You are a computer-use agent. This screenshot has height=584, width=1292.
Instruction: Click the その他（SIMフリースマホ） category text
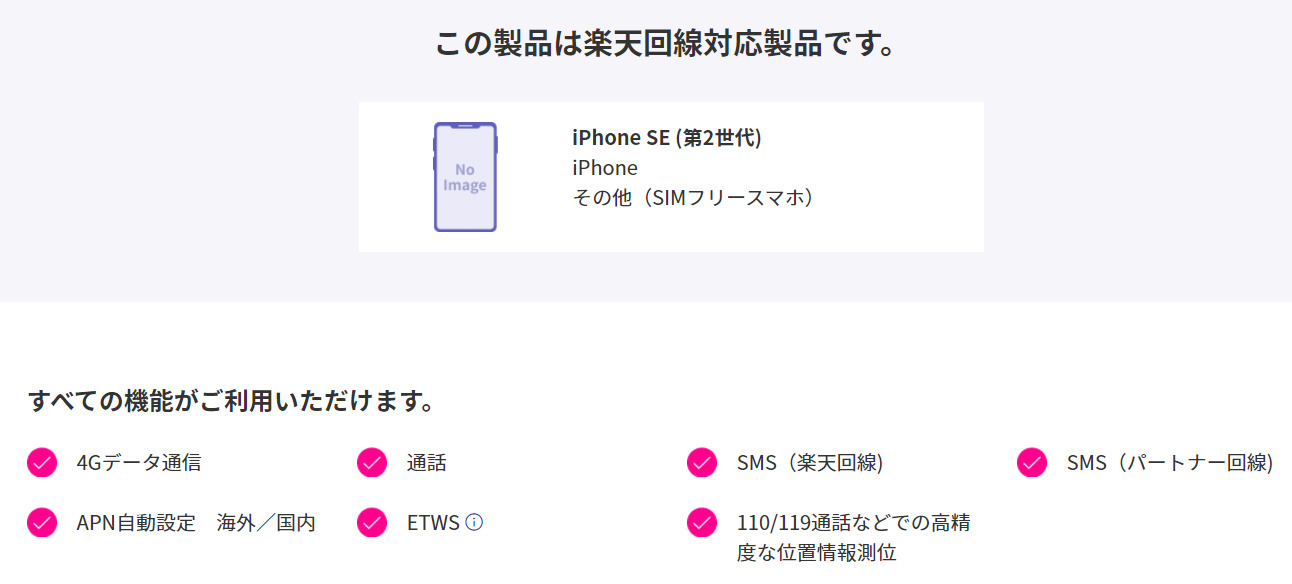[693, 198]
